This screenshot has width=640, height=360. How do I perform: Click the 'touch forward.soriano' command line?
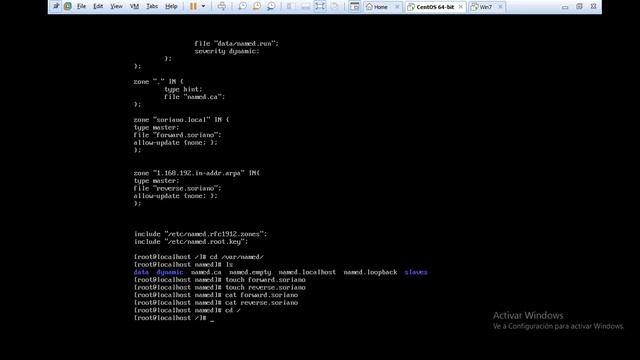click(220, 280)
